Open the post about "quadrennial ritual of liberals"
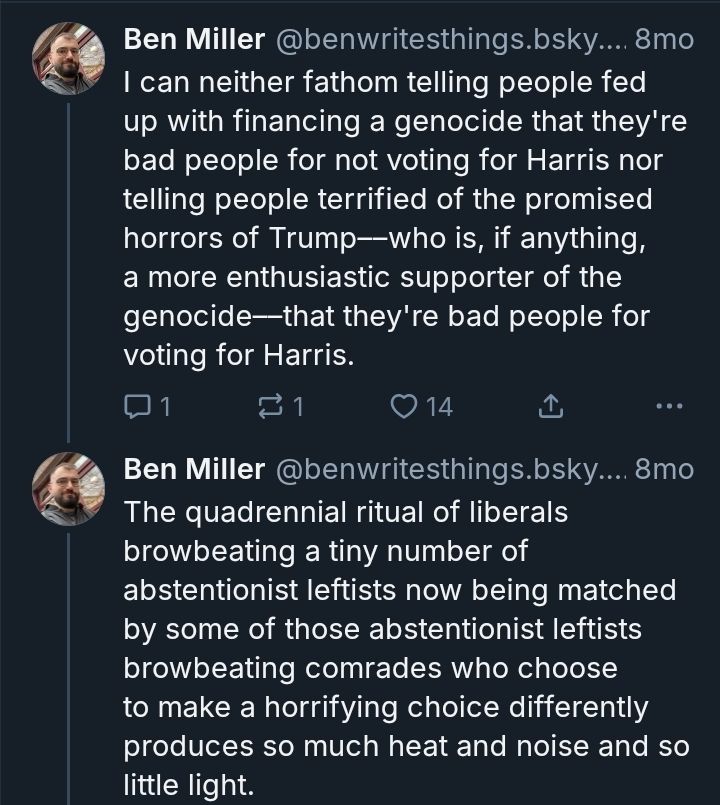The image size is (720, 805). (x=400, y=648)
